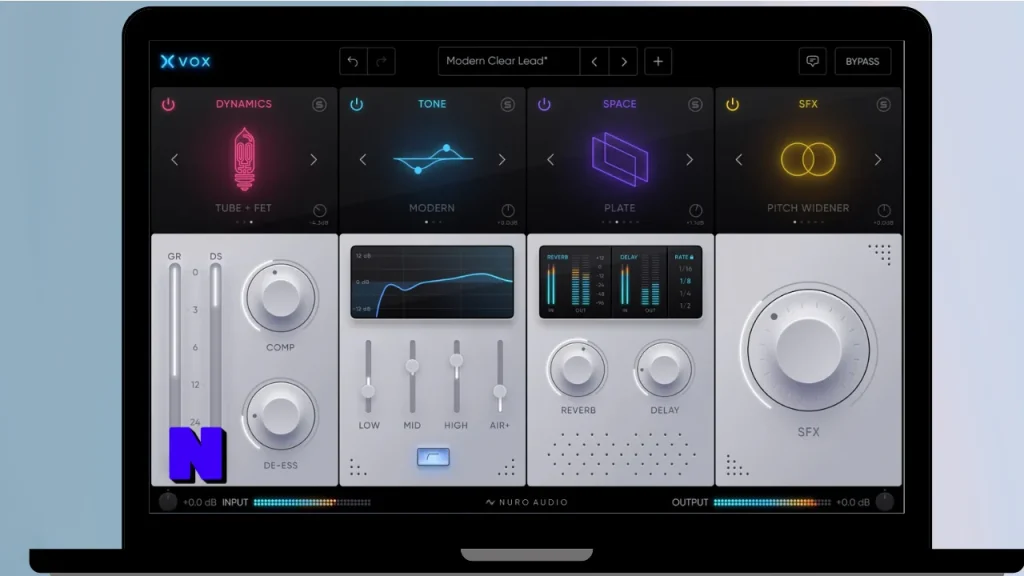Toggle the Tone module power
This screenshot has width=1024, height=576.
[357, 104]
